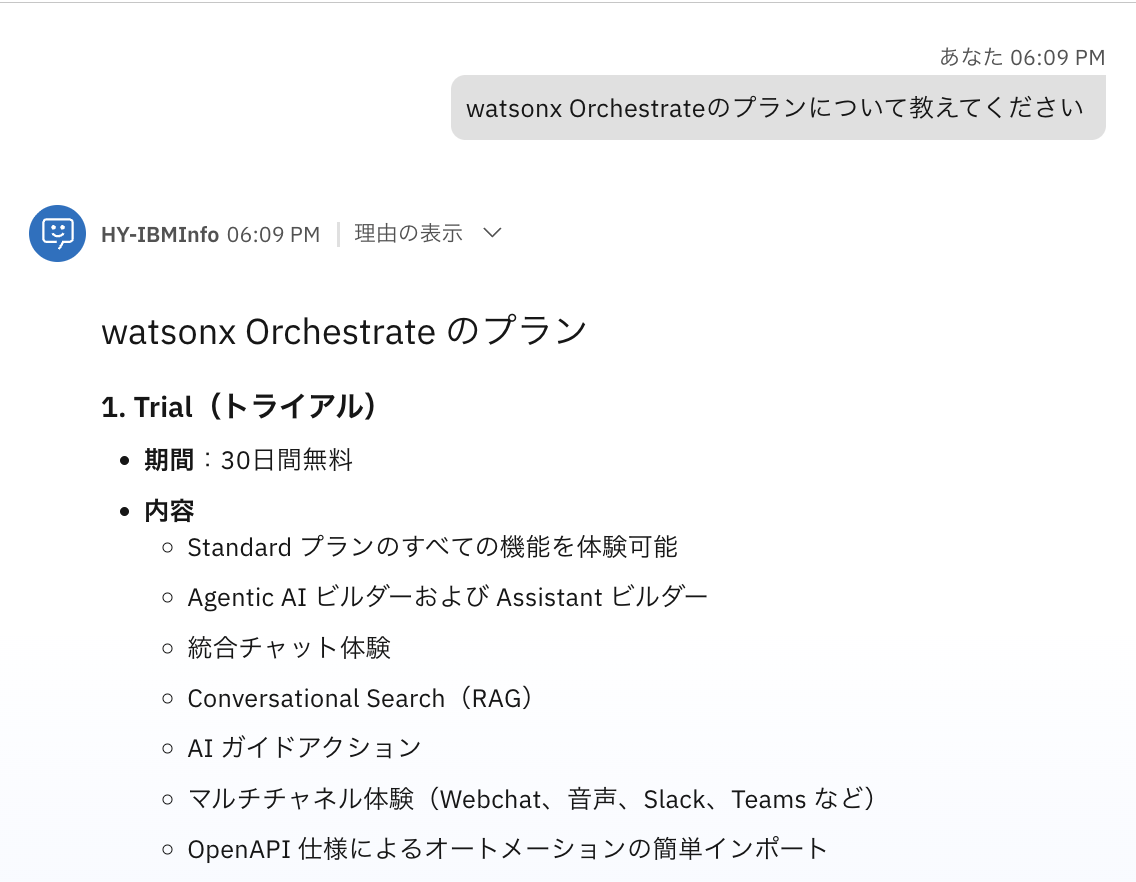Click the 理由の表示 label
This screenshot has width=1136, height=882.
click(x=408, y=234)
